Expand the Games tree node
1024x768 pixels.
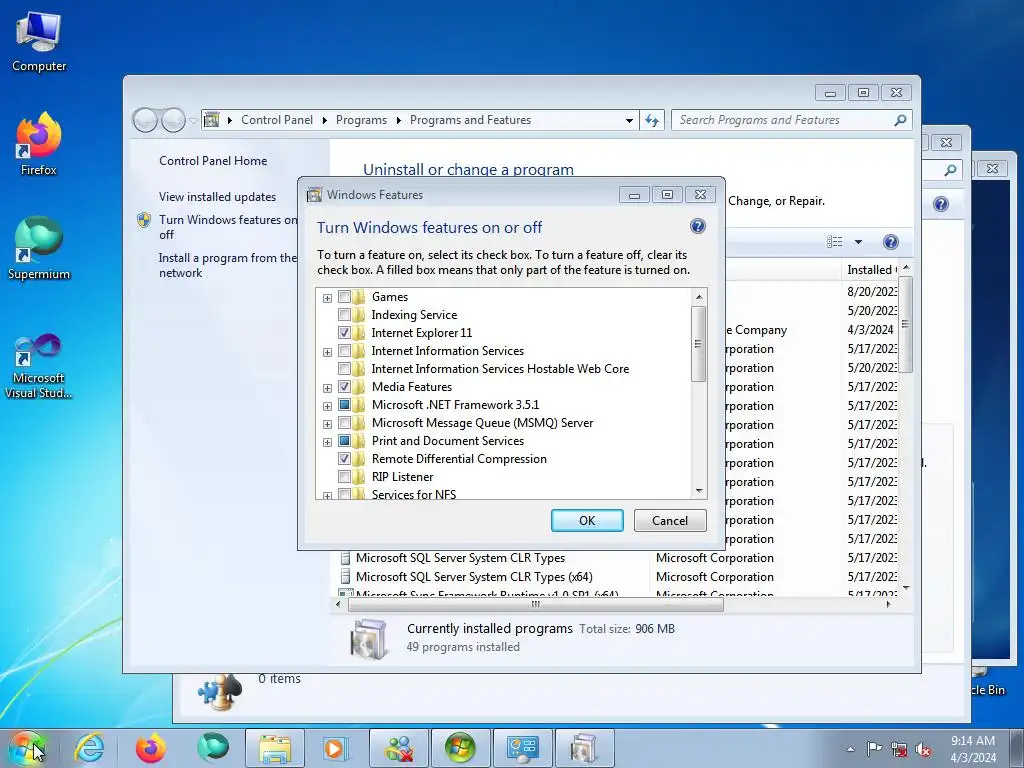[x=327, y=298]
